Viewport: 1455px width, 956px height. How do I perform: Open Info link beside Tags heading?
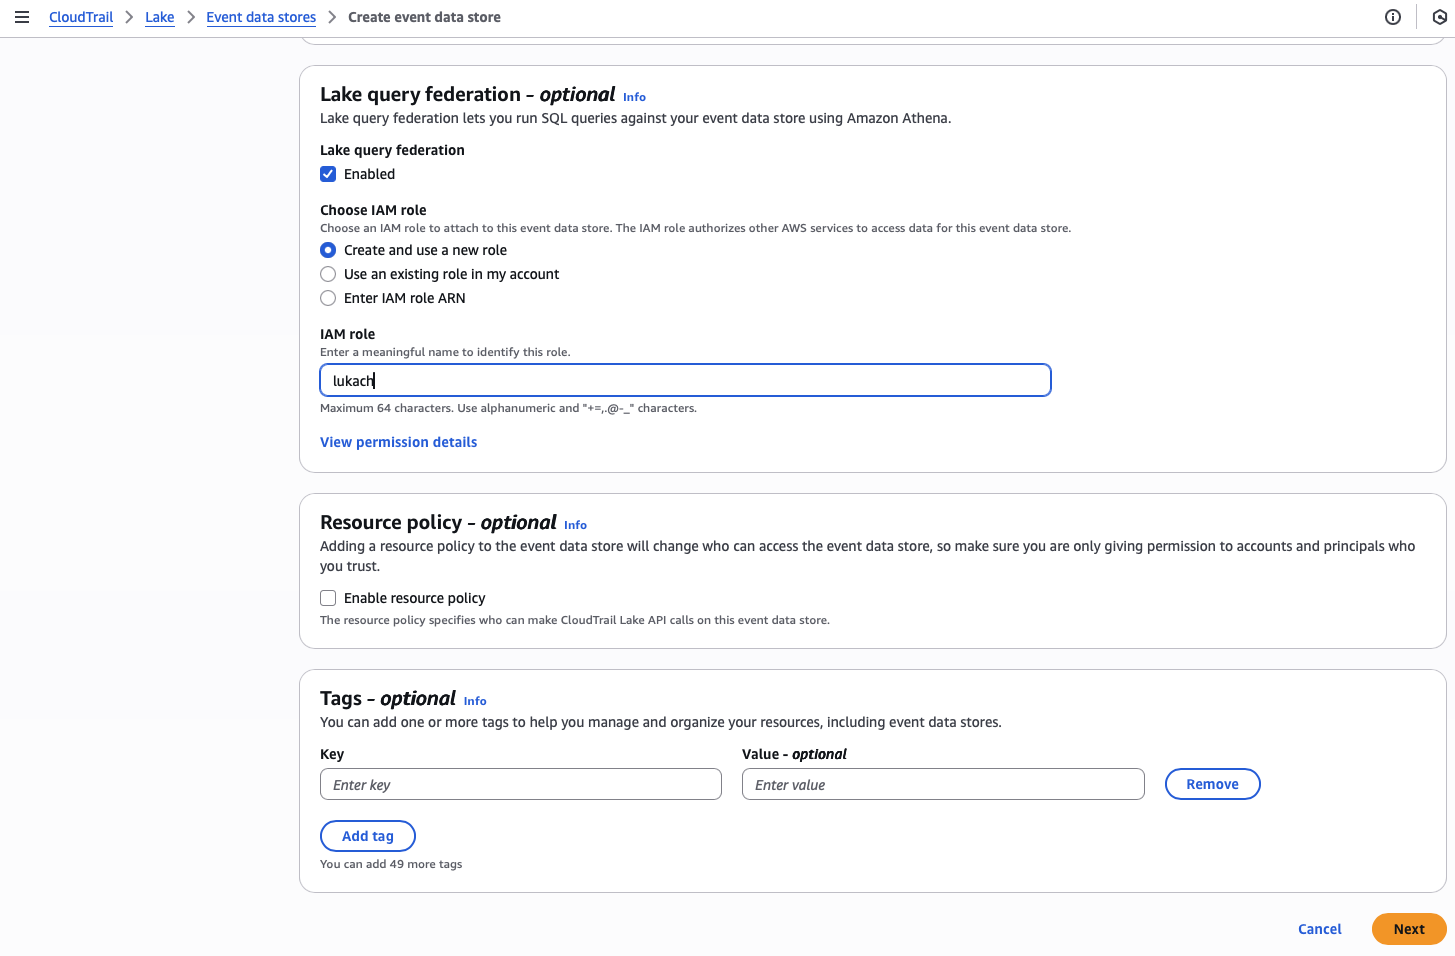[x=475, y=701]
